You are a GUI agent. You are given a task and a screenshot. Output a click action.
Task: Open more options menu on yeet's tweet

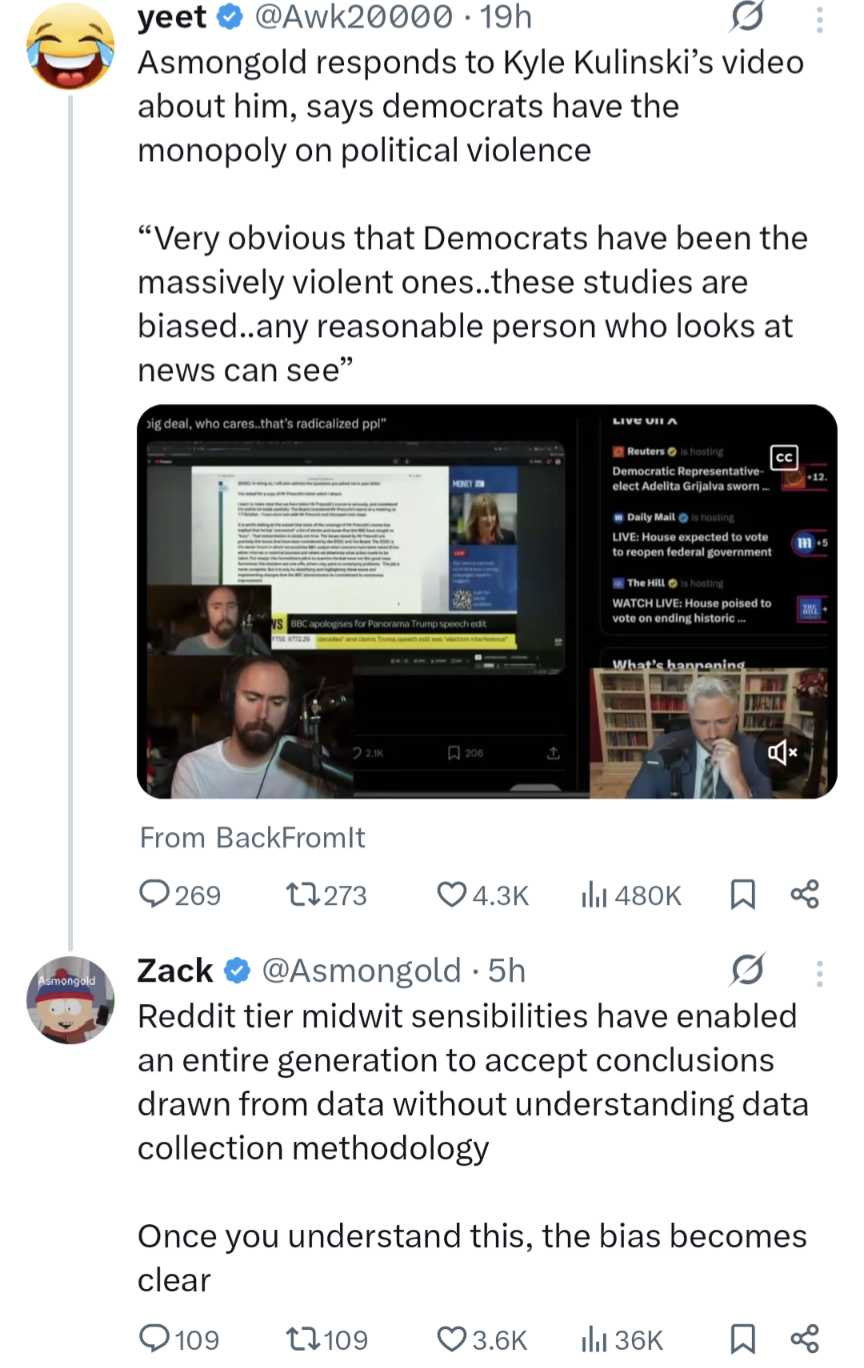point(819,18)
